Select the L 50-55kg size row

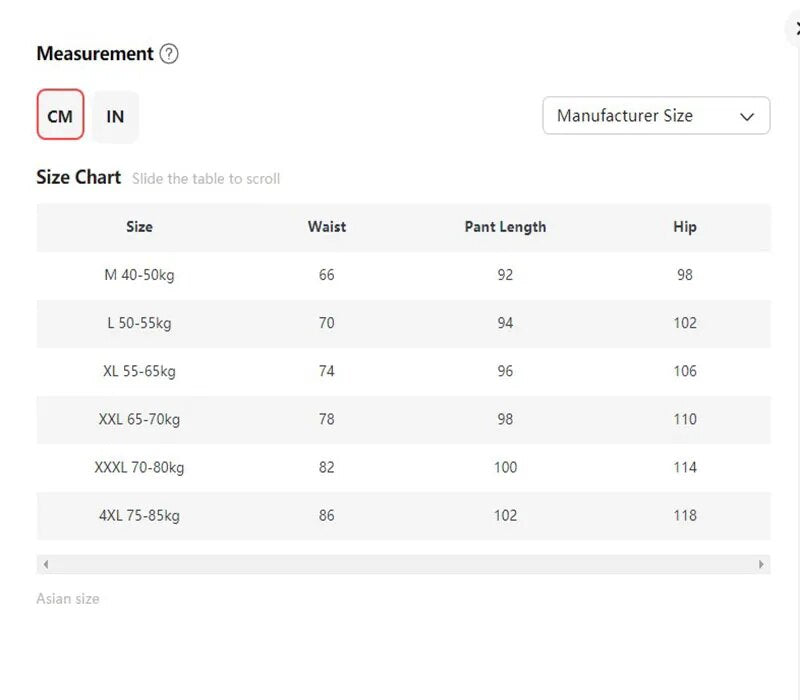(x=139, y=323)
